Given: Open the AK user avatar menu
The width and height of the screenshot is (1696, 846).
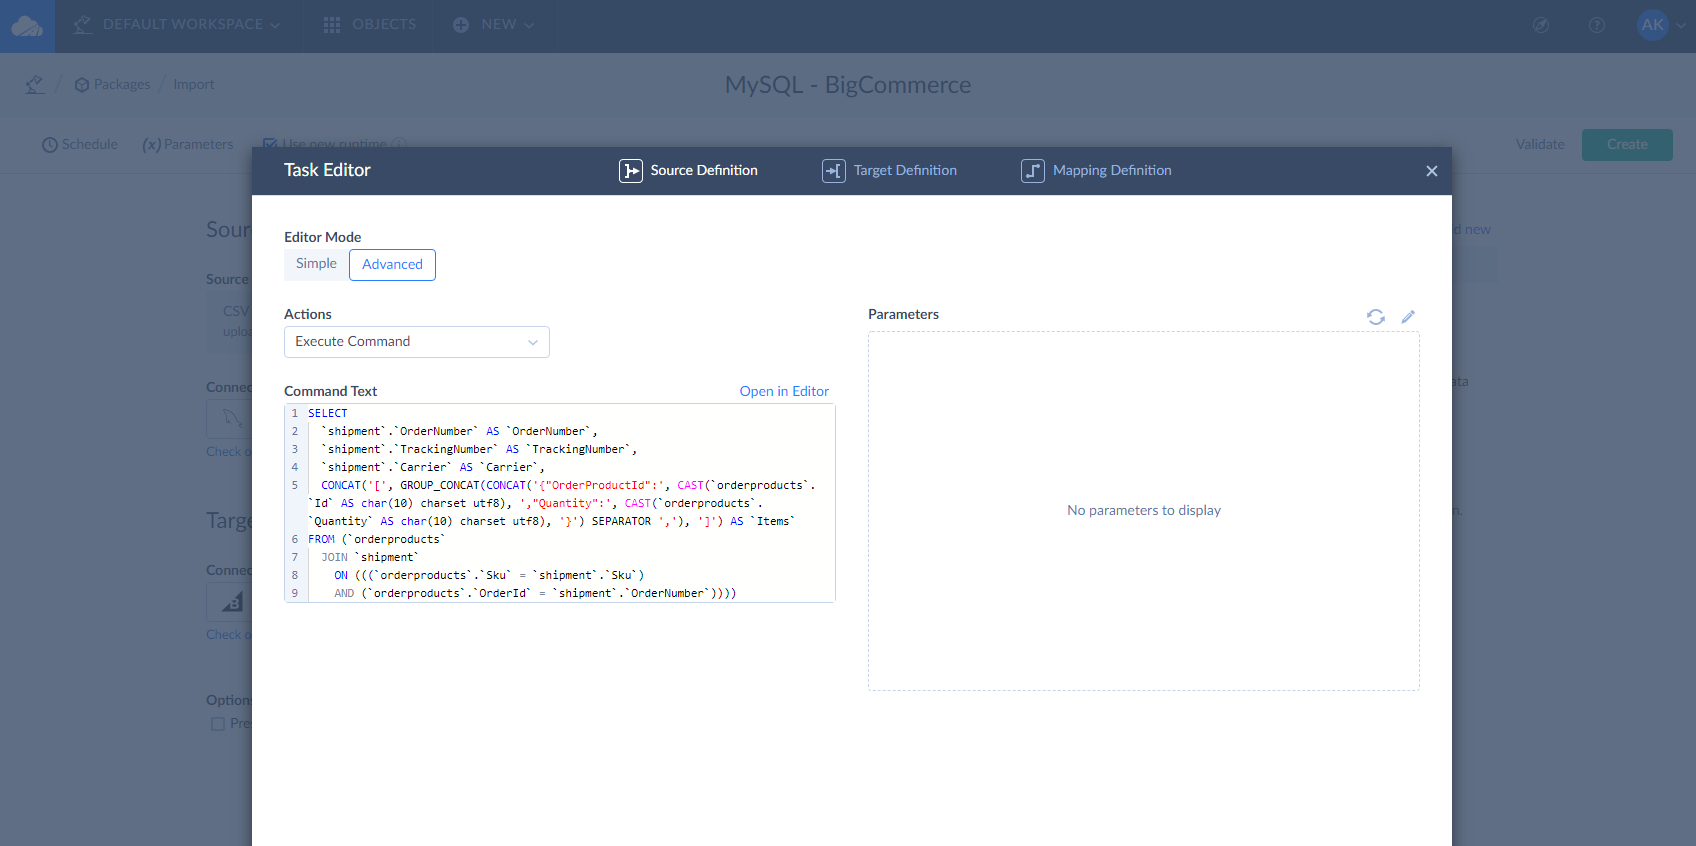Looking at the screenshot, I should click(x=1653, y=25).
